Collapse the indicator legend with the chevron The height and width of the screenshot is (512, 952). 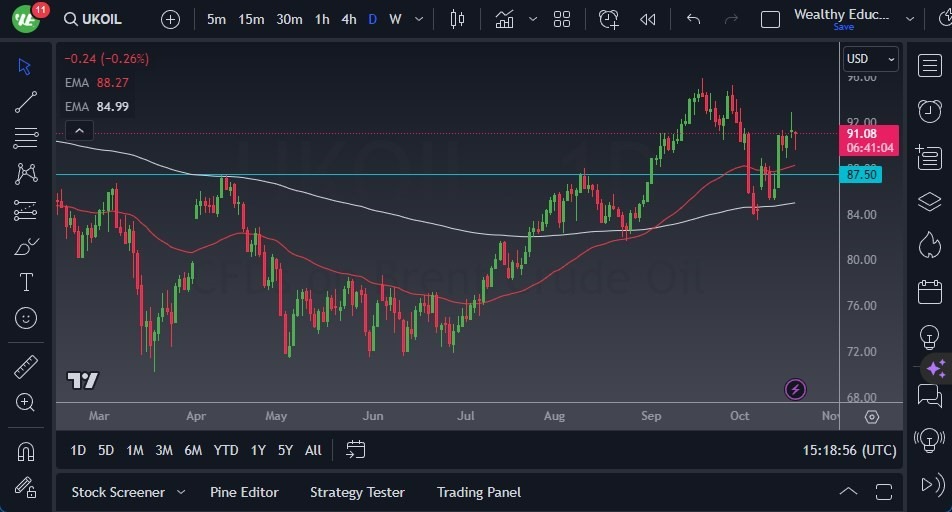pyautogui.click(x=79, y=130)
